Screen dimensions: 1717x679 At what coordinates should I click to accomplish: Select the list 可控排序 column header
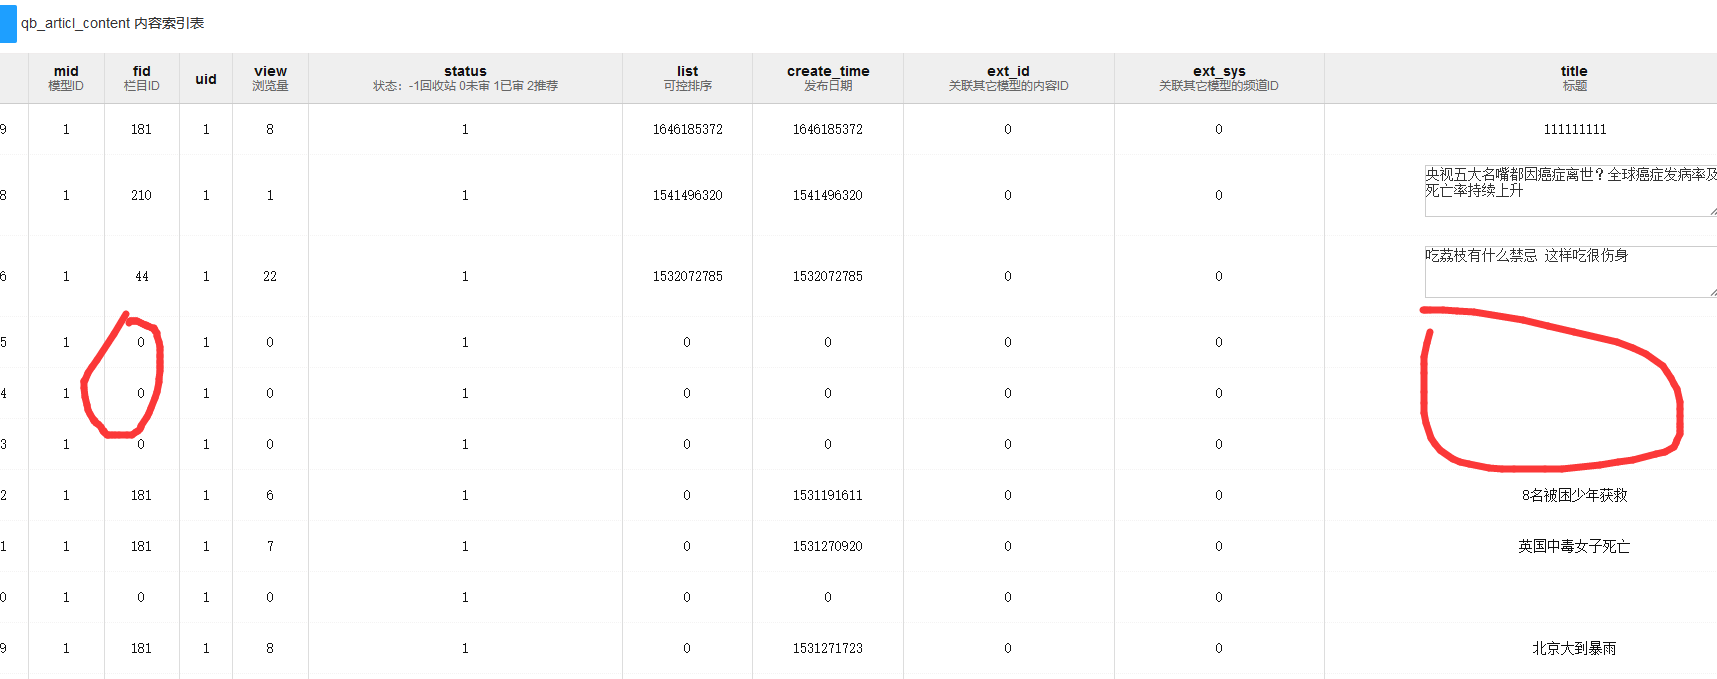(687, 78)
